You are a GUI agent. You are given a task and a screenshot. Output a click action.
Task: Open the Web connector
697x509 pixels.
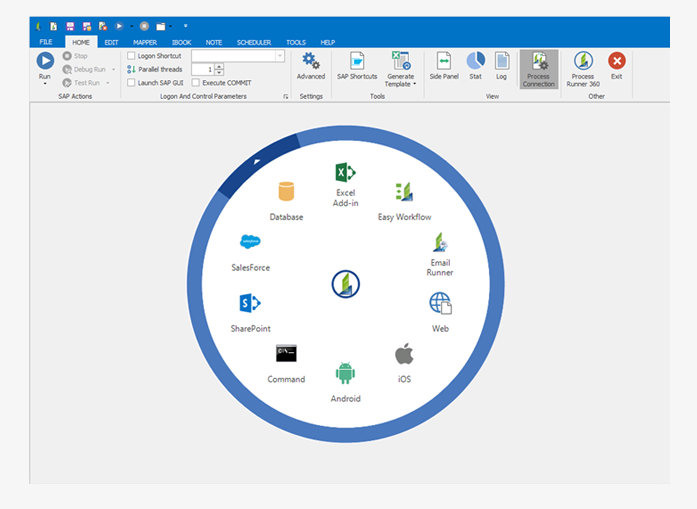[440, 312]
